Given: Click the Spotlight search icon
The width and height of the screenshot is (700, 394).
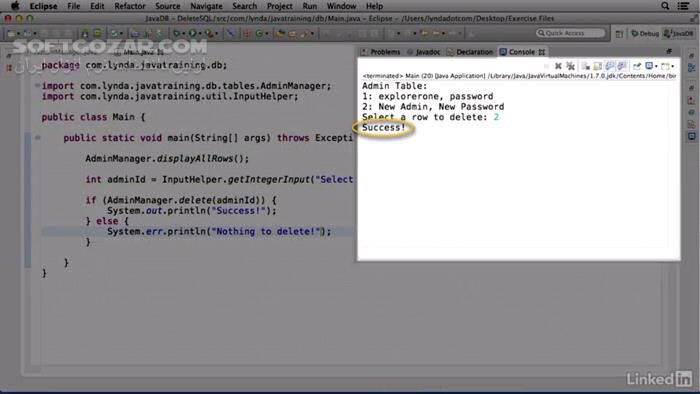Looking at the screenshot, I should [665, 6].
